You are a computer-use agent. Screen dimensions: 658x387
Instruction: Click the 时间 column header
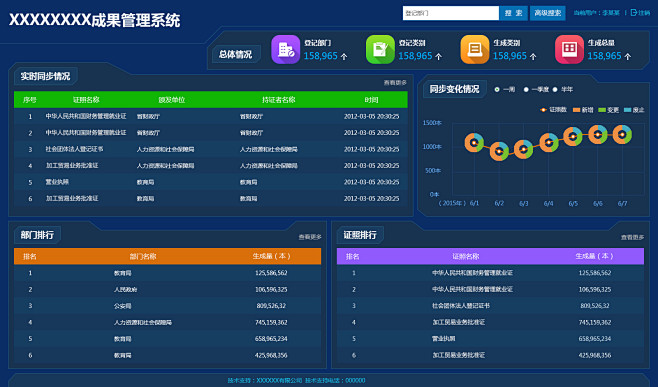pyautogui.click(x=371, y=100)
